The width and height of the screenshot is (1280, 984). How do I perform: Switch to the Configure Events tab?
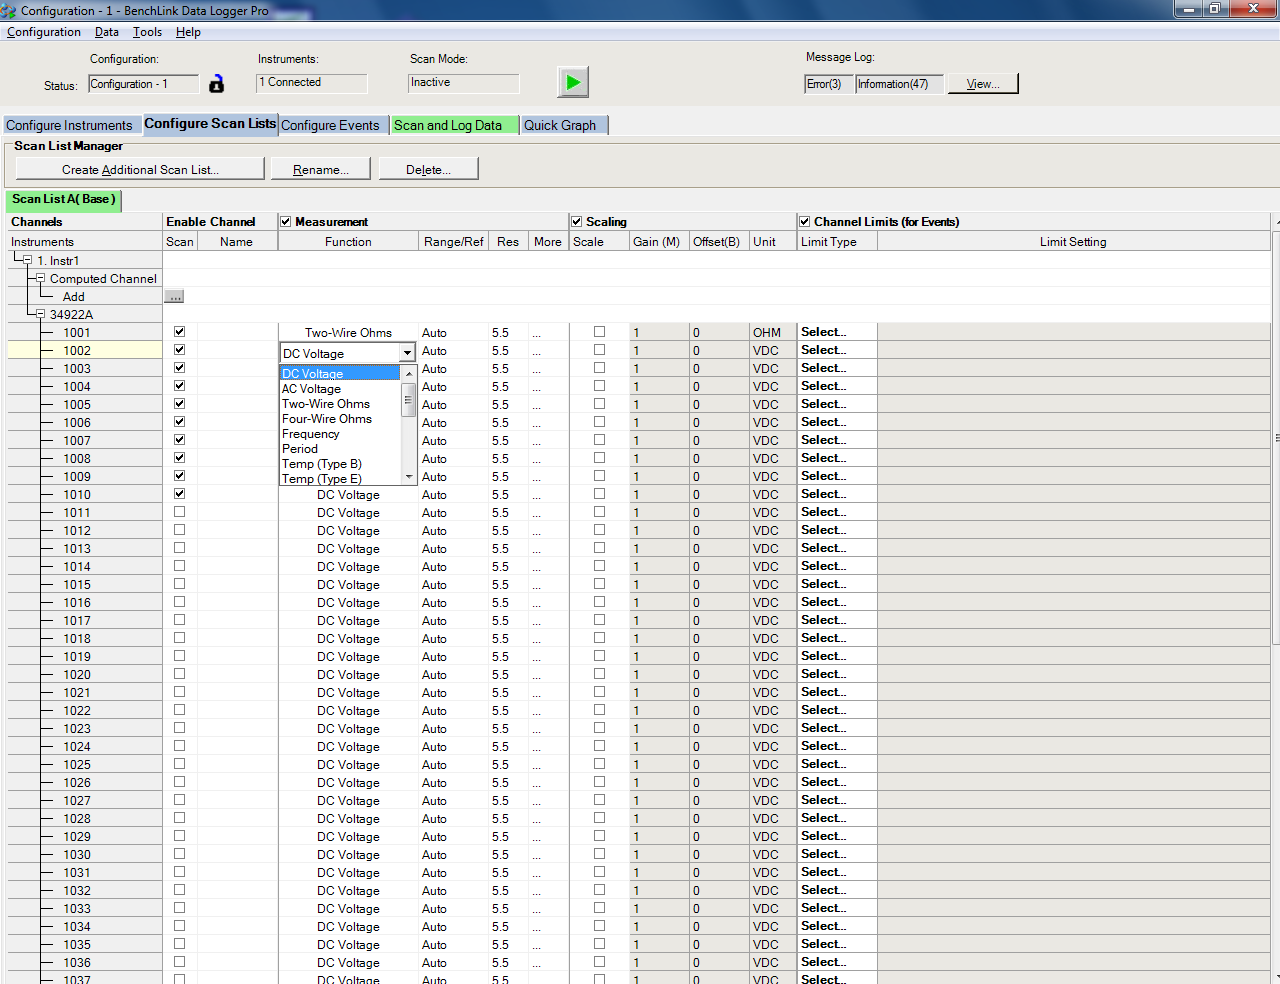(x=330, y=125)
